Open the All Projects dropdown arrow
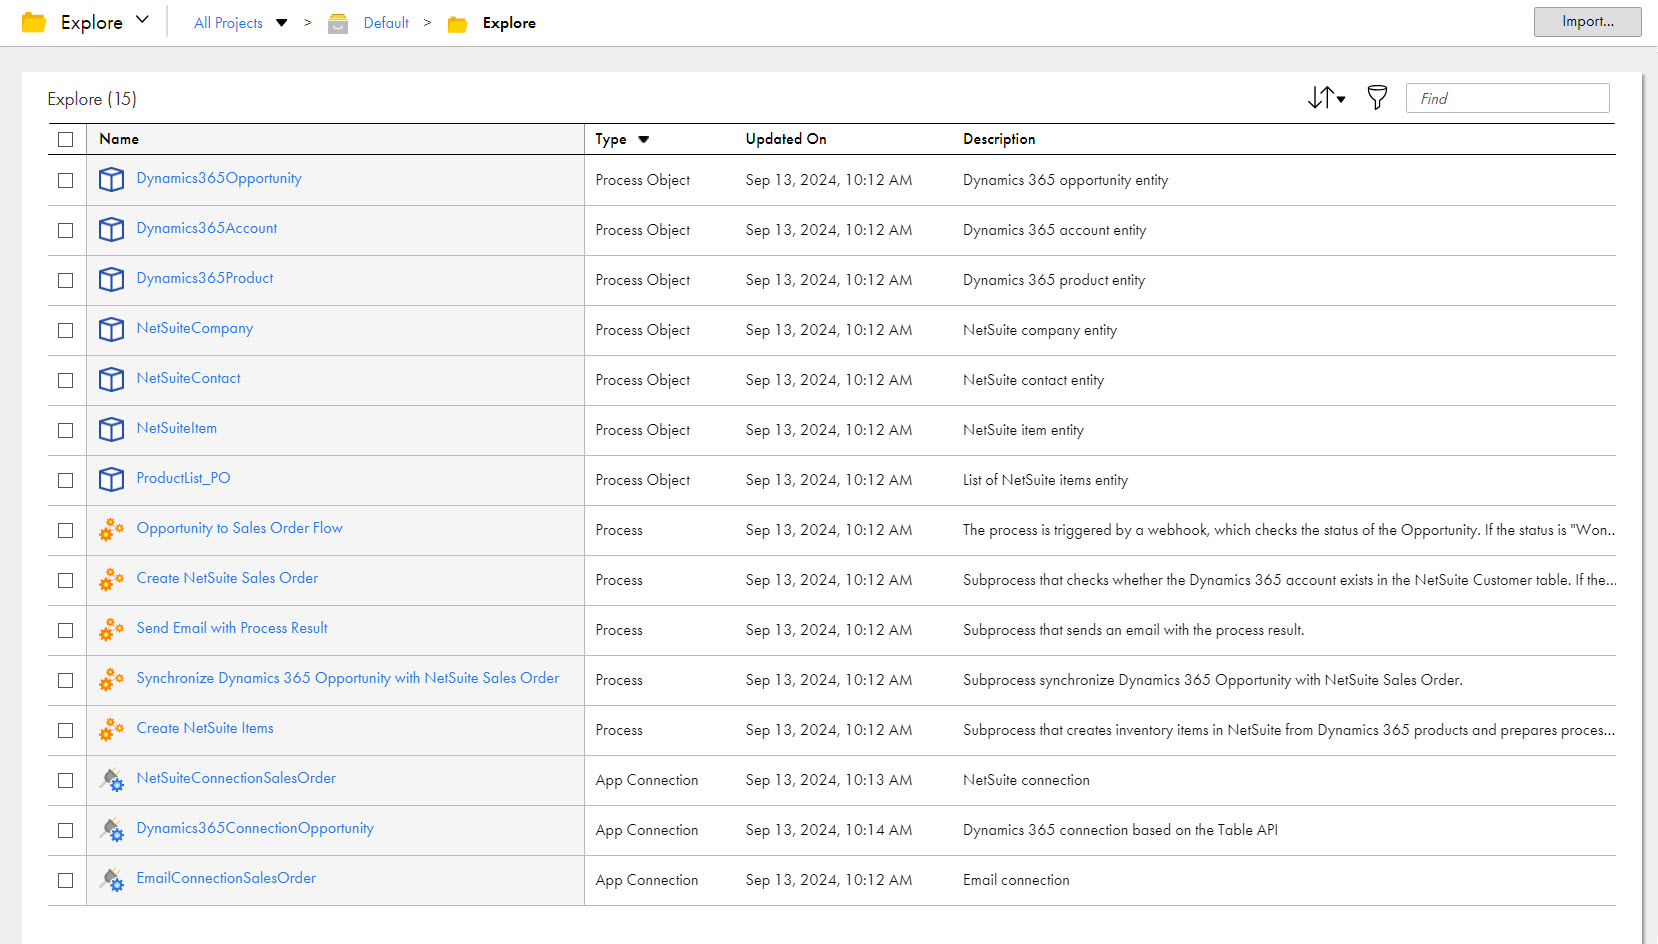Image resolution: width=1658 pixels, height=944 pixels. pyautogui.click(x=282, y=23)
